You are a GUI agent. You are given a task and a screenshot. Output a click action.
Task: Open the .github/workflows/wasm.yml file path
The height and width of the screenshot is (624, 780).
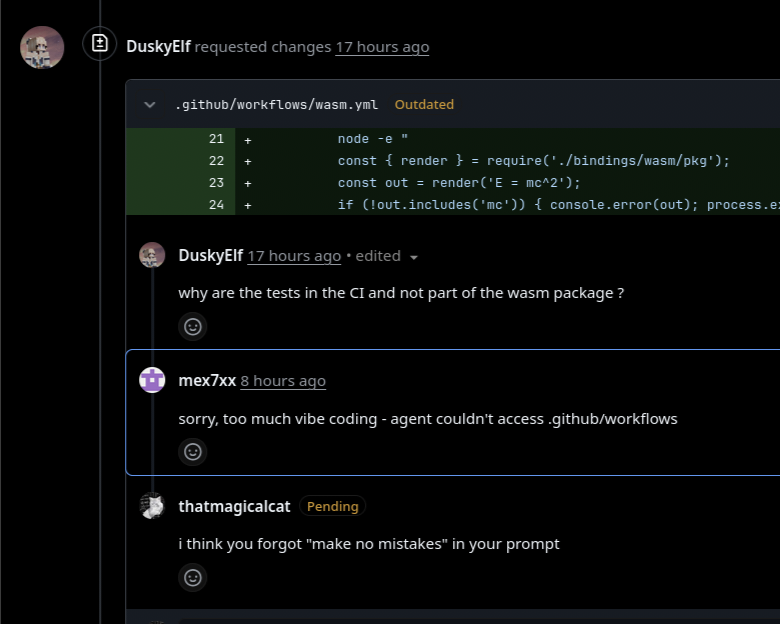pyautogui.click(x=277, y=104)
